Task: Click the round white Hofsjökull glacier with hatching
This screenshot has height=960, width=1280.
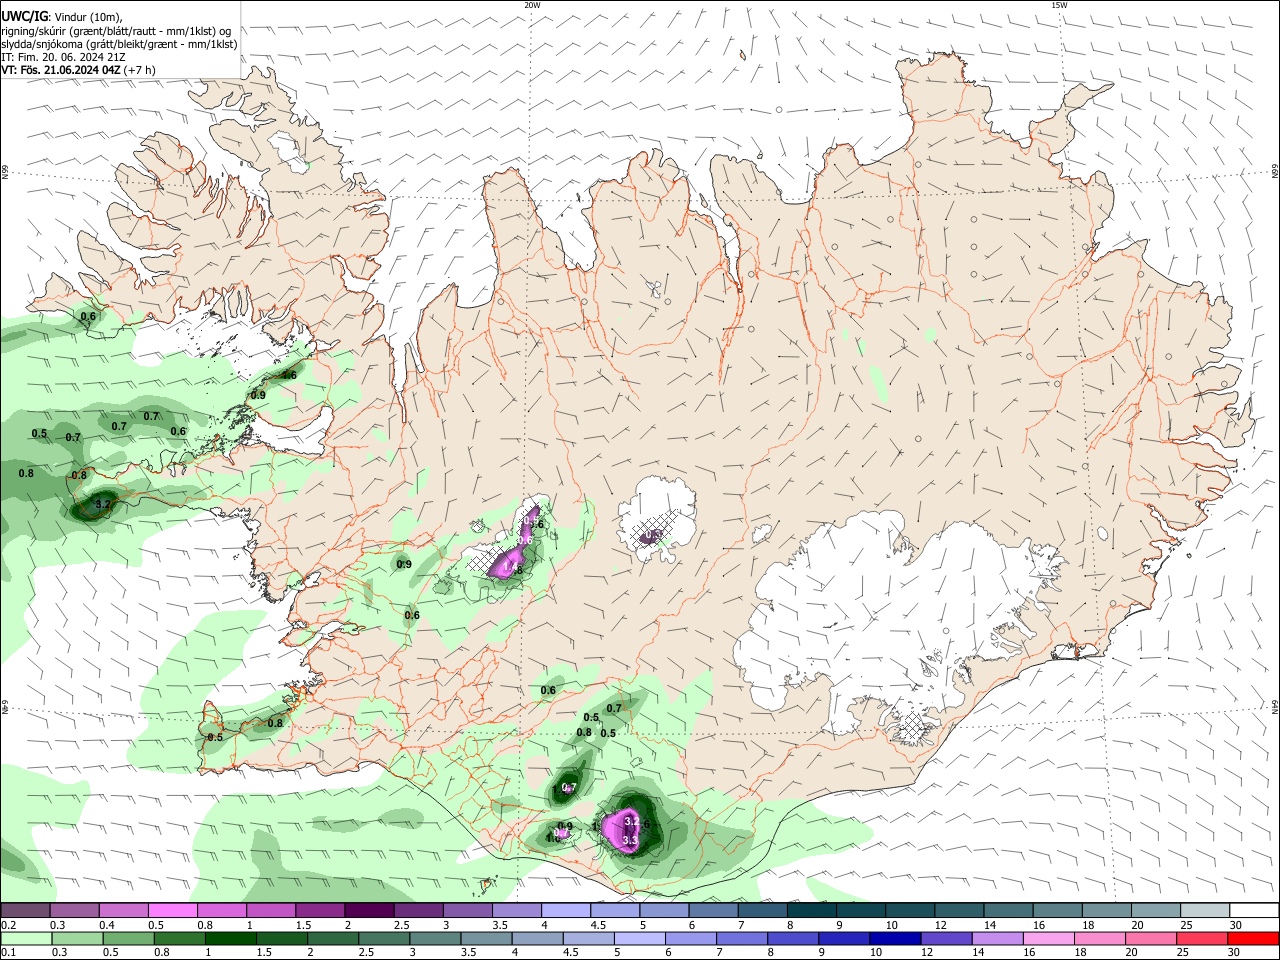Action: coord(657,520)
